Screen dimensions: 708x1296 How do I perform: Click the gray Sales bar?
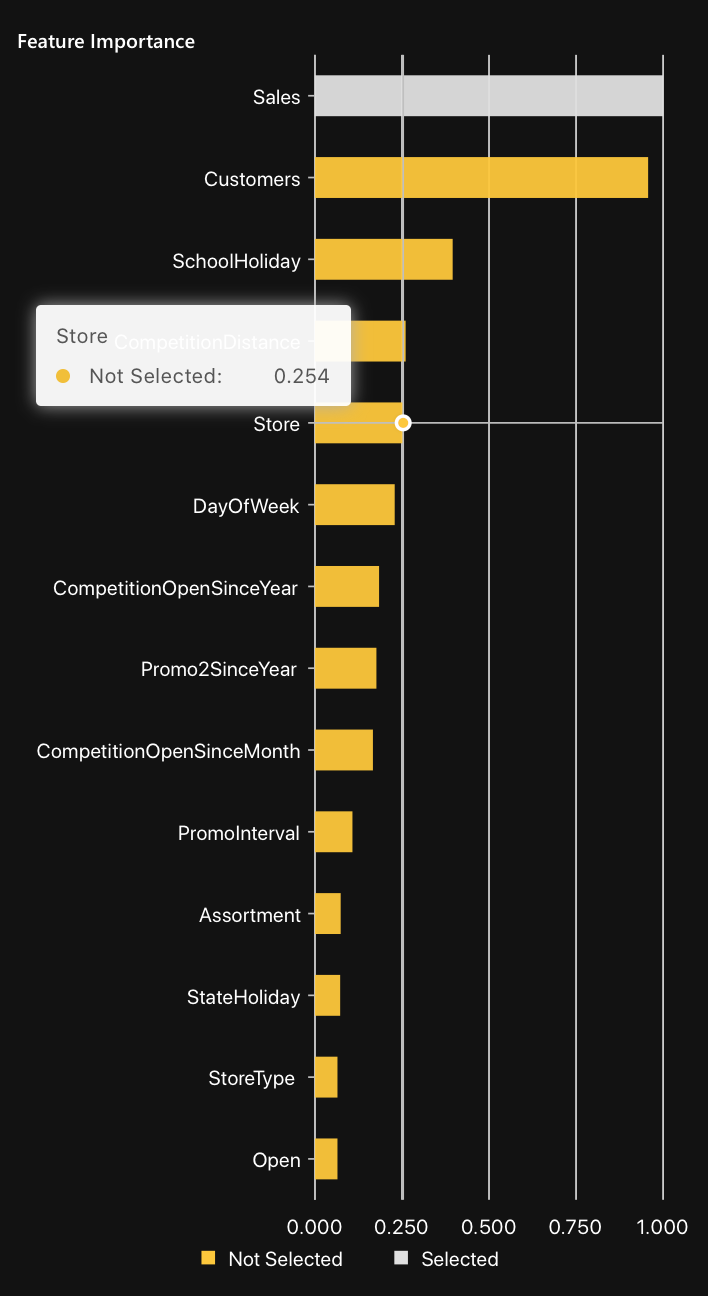coord(488,96)
